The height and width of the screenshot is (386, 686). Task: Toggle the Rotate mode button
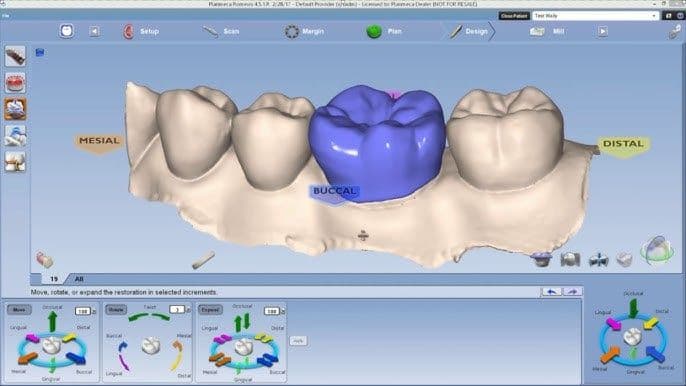click(116, 309)
